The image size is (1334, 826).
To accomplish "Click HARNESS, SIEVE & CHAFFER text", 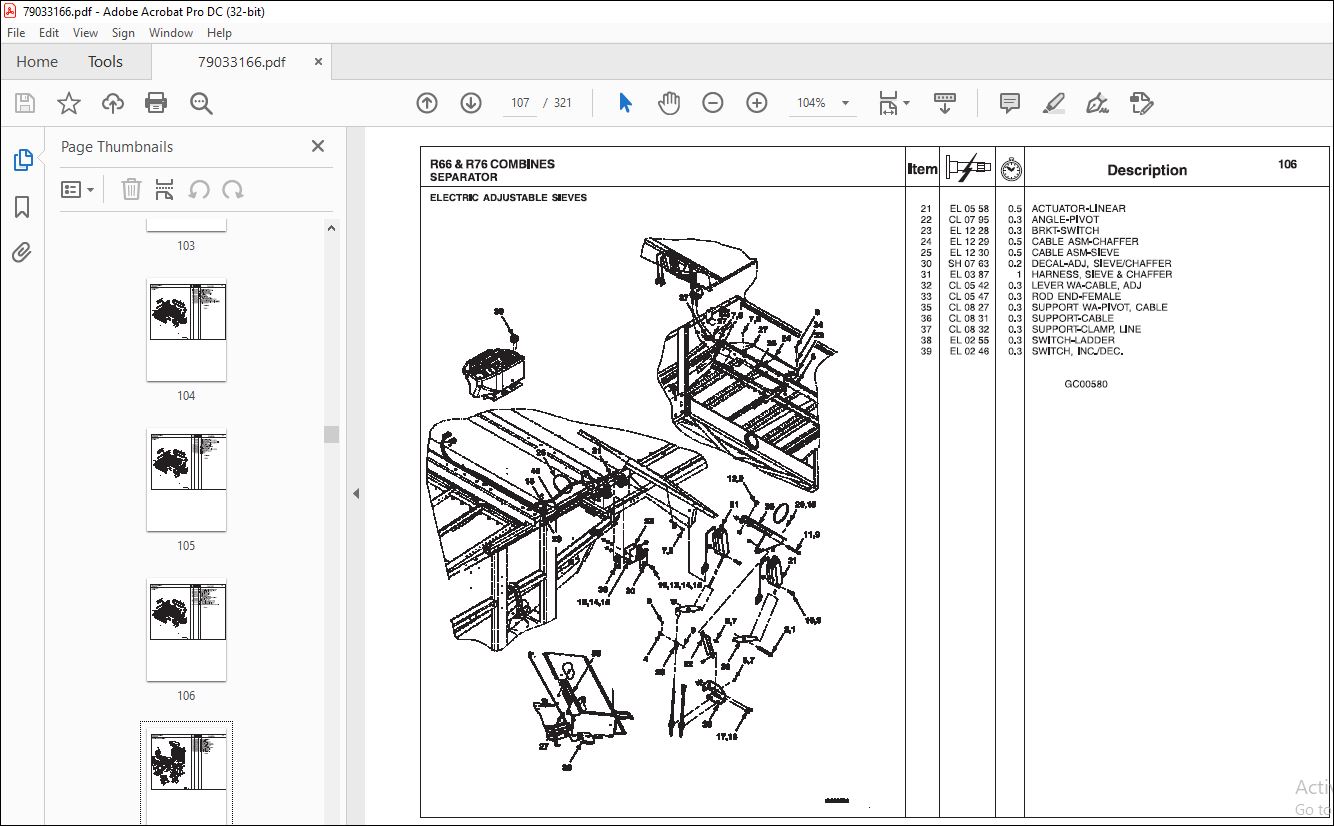I will point(1102,274).
